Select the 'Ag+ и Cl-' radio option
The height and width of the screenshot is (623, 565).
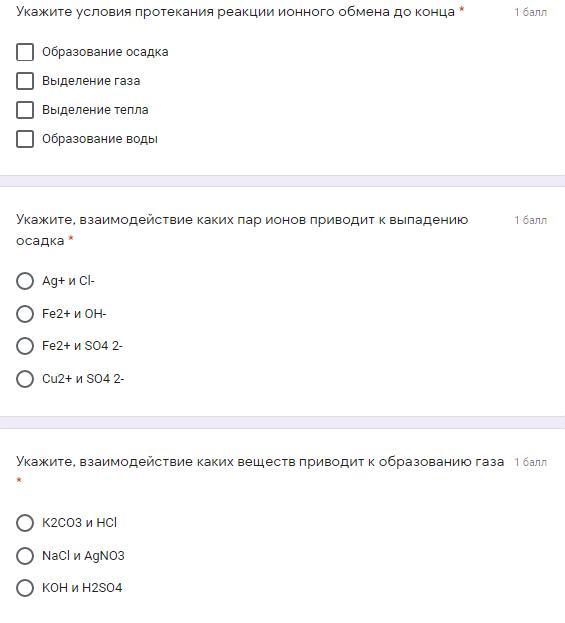click(x=25, y=281)
